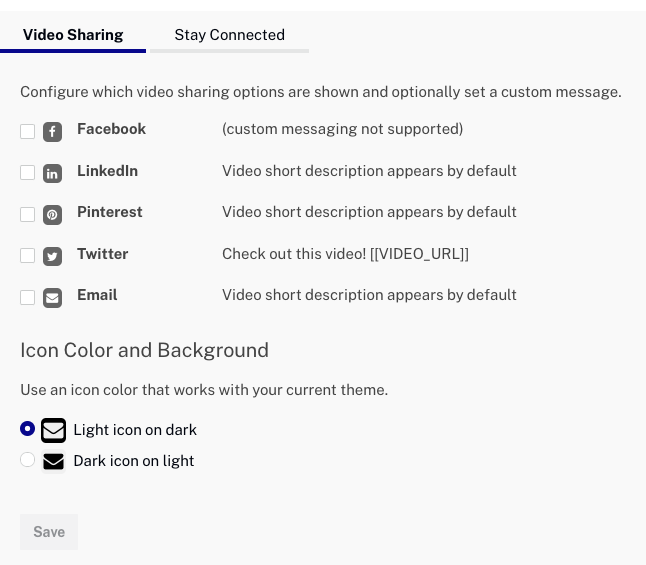Switch to the Video Sharing tab
This screenshot has width=646, height=565.
pyautogui.click(x=73, y=36)
